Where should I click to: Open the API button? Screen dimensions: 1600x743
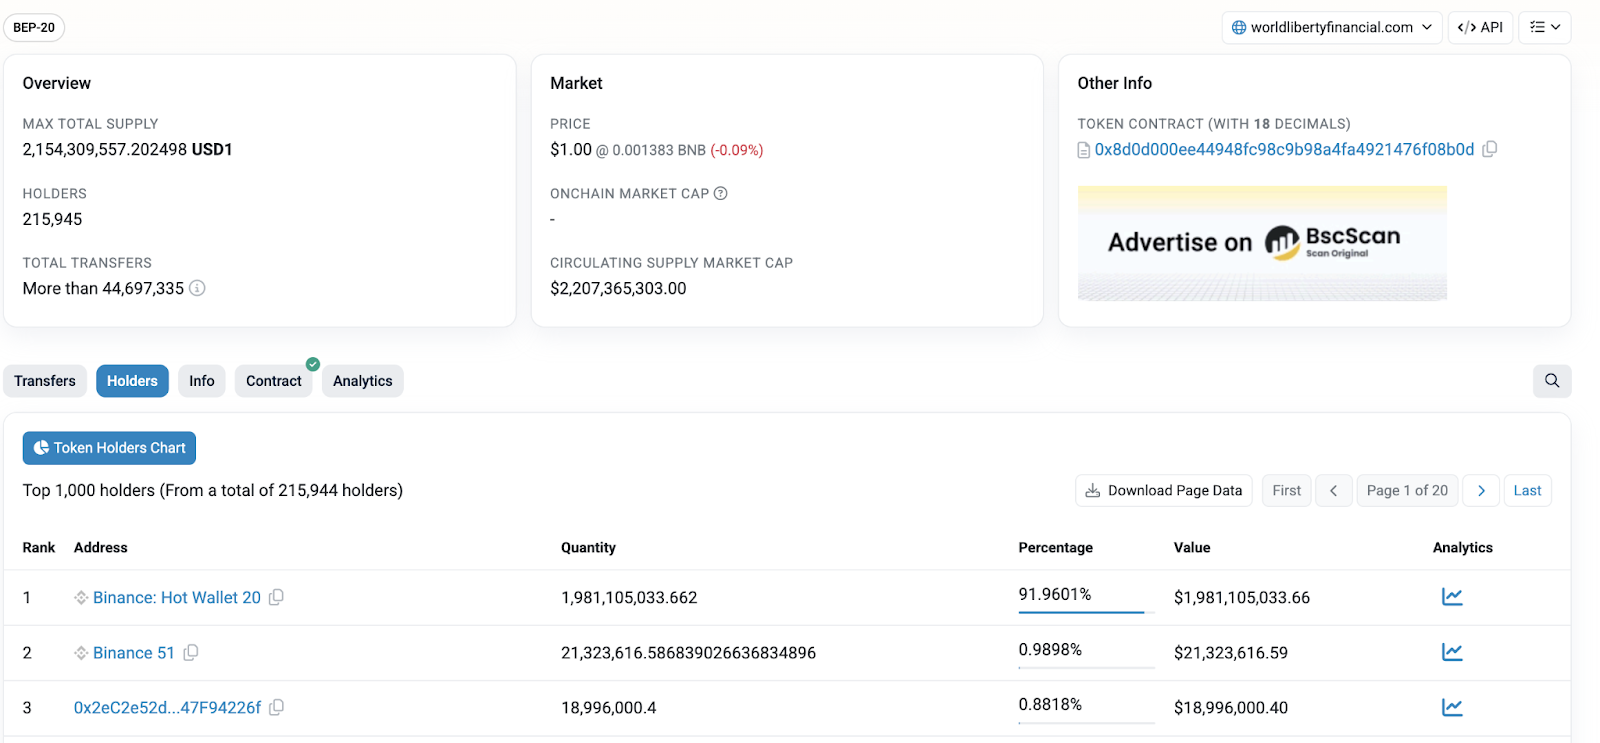tap(1481, 27)
